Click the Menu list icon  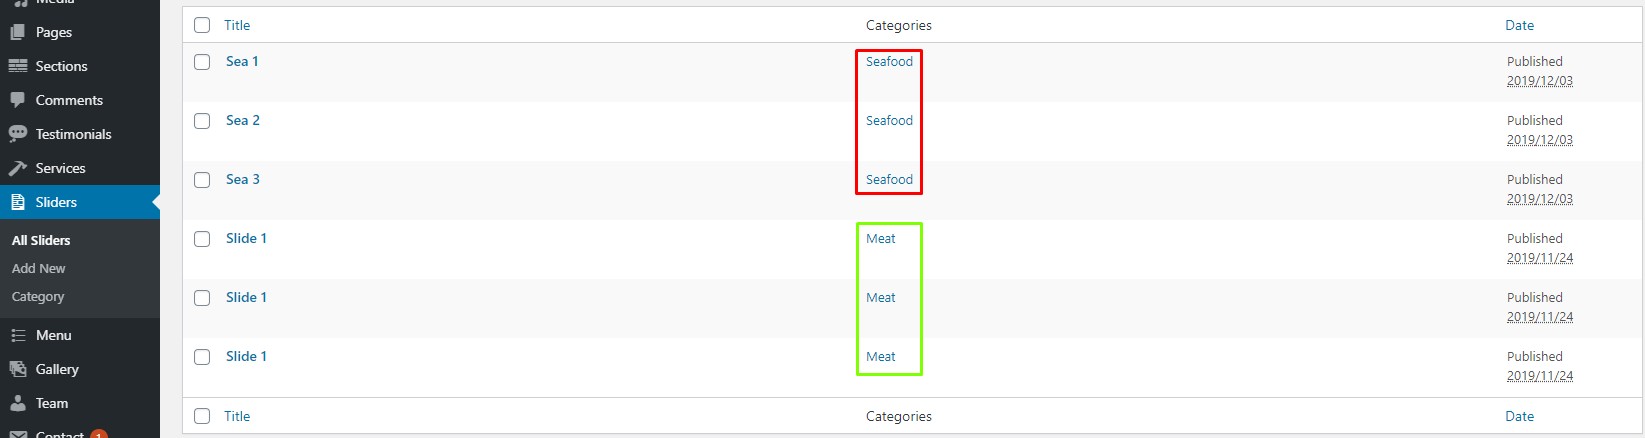pos(17,335)
